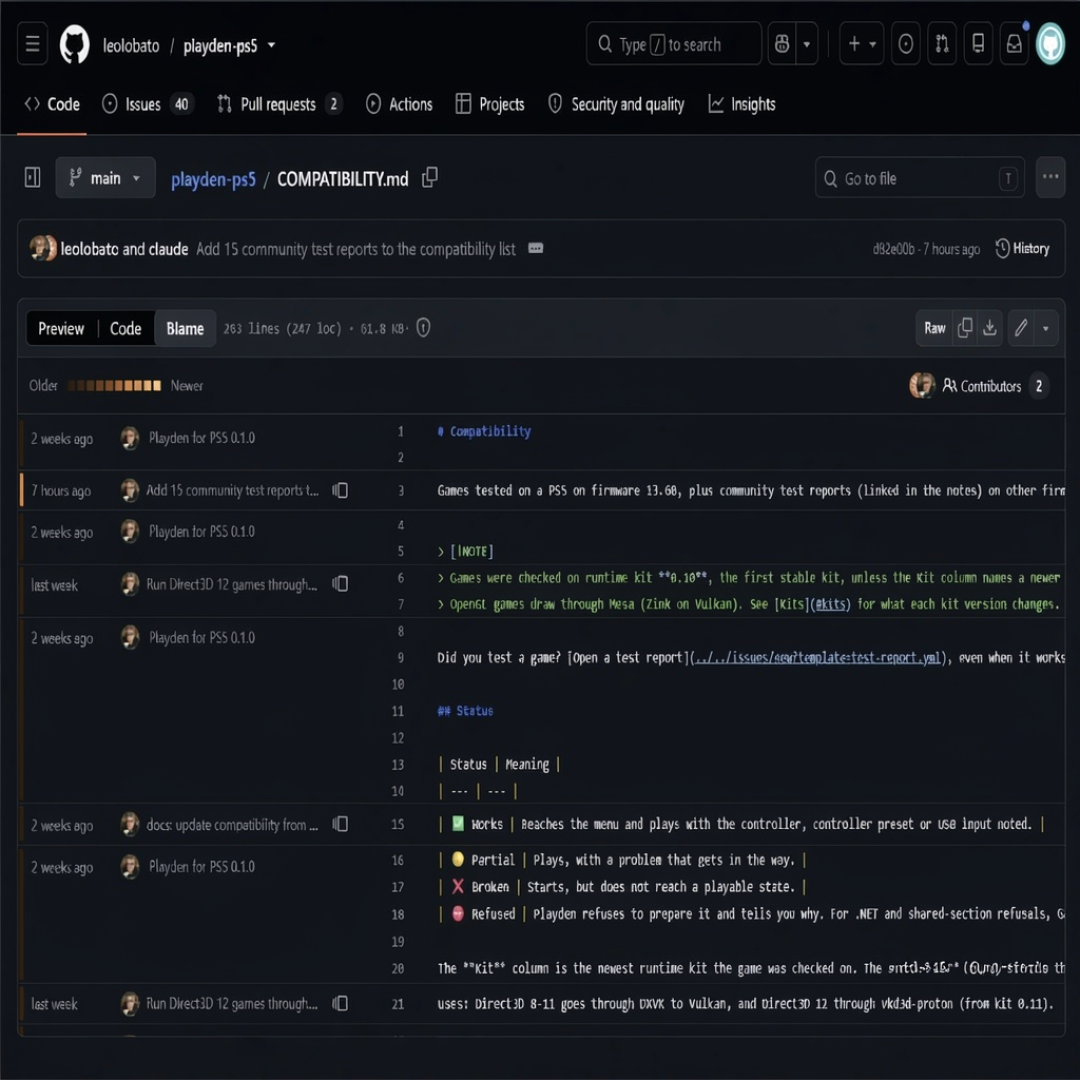Open 'Run Direct3D 12 games through' commit at line 6

(x=232, y=584)
